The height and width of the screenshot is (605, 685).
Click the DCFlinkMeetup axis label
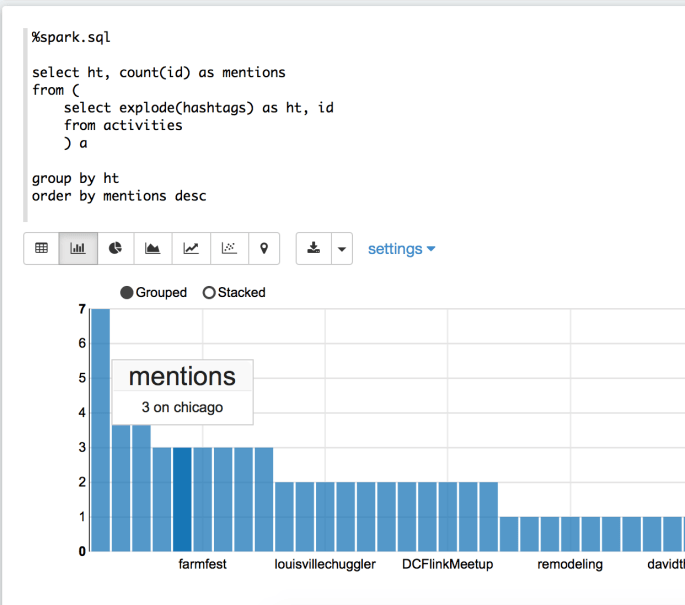pyautogui.click(x=447, y=564)
